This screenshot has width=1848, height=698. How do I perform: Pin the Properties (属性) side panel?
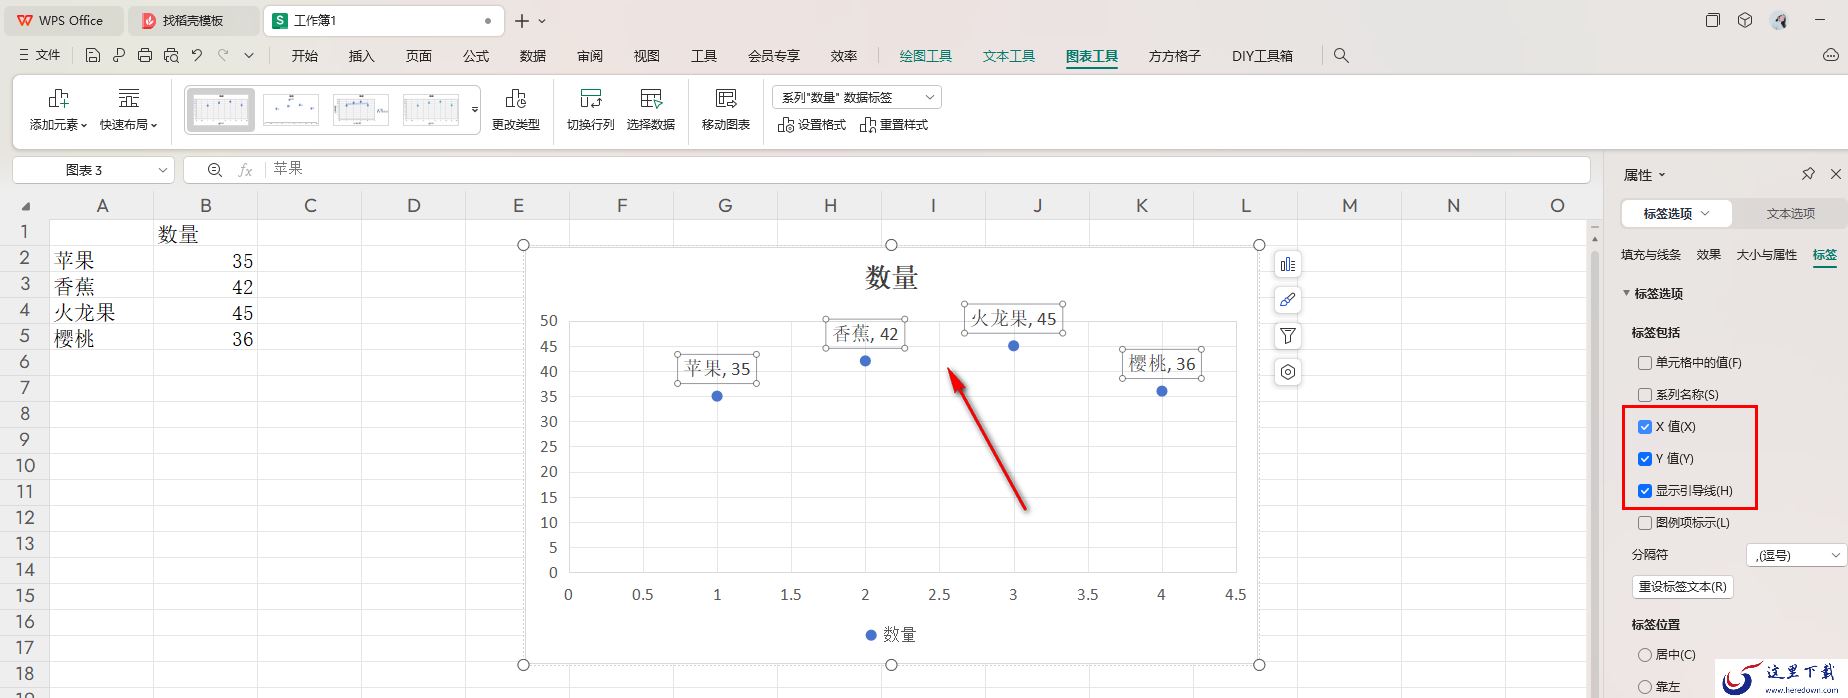click(x=1808, y=174)
